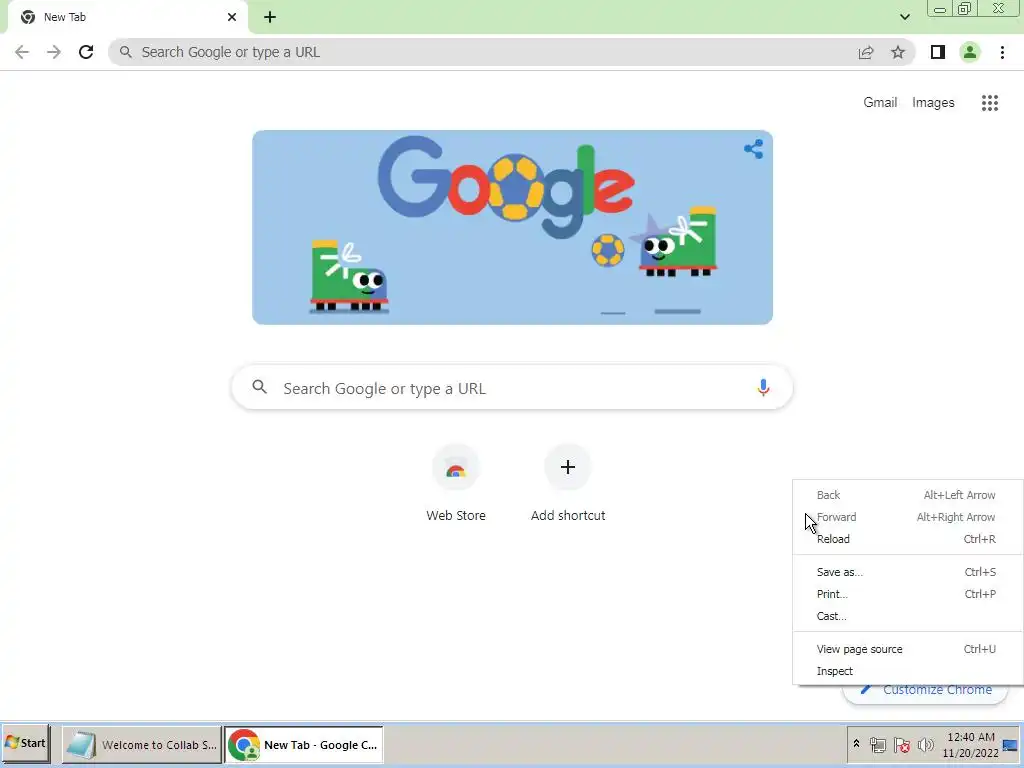This screenshot has height=768, width=1024.
Task: Choose Inspect from context menu
Action: pyautogui.click(x=907, y=671)
